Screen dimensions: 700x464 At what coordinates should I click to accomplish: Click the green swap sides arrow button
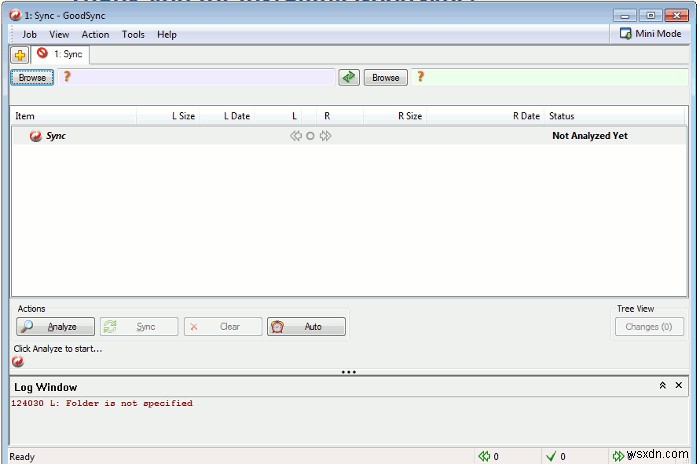click(349, 77)
